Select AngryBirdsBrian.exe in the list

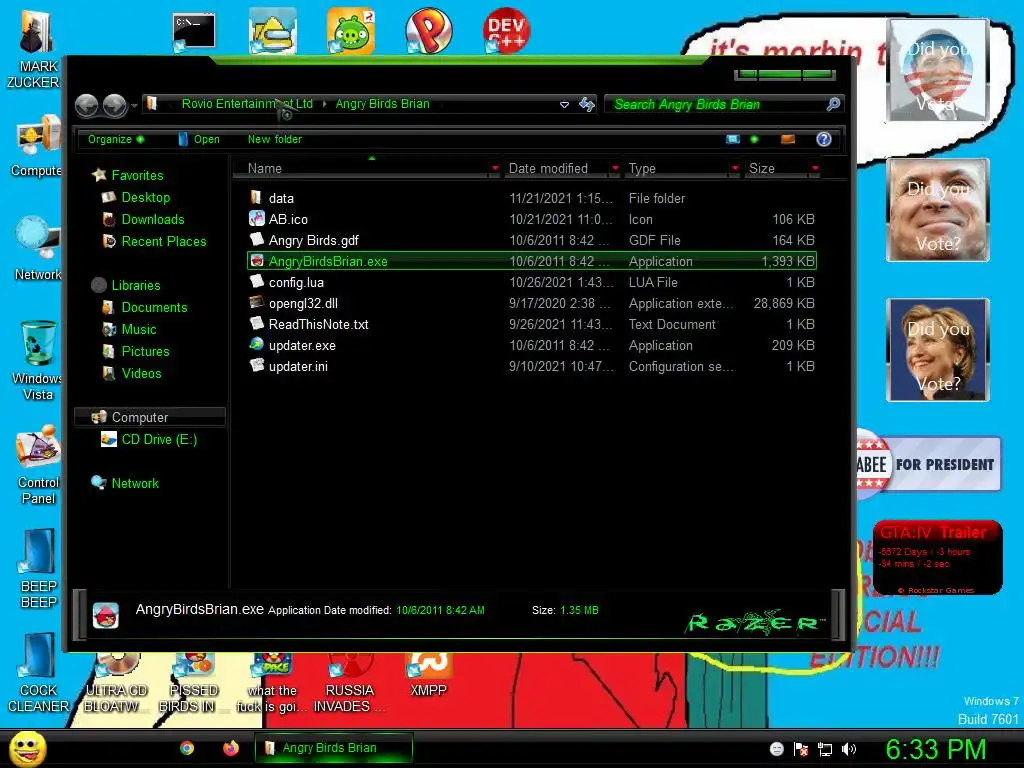pyautogui.click(x=532, y=261)
